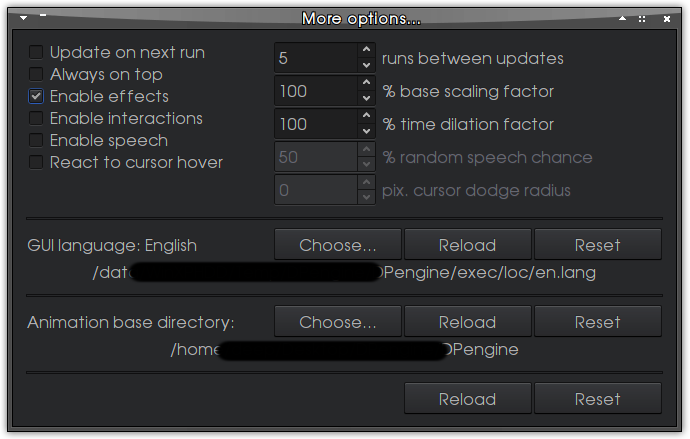
Task: Reload the GUI language
Action: 467,245
